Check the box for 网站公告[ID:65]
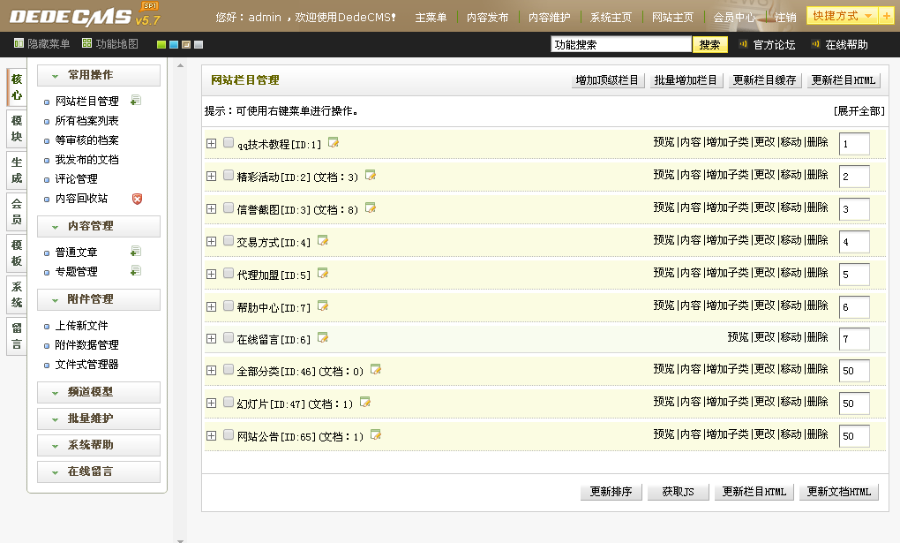This screenshot has width=900, height=543. [228, 435]
